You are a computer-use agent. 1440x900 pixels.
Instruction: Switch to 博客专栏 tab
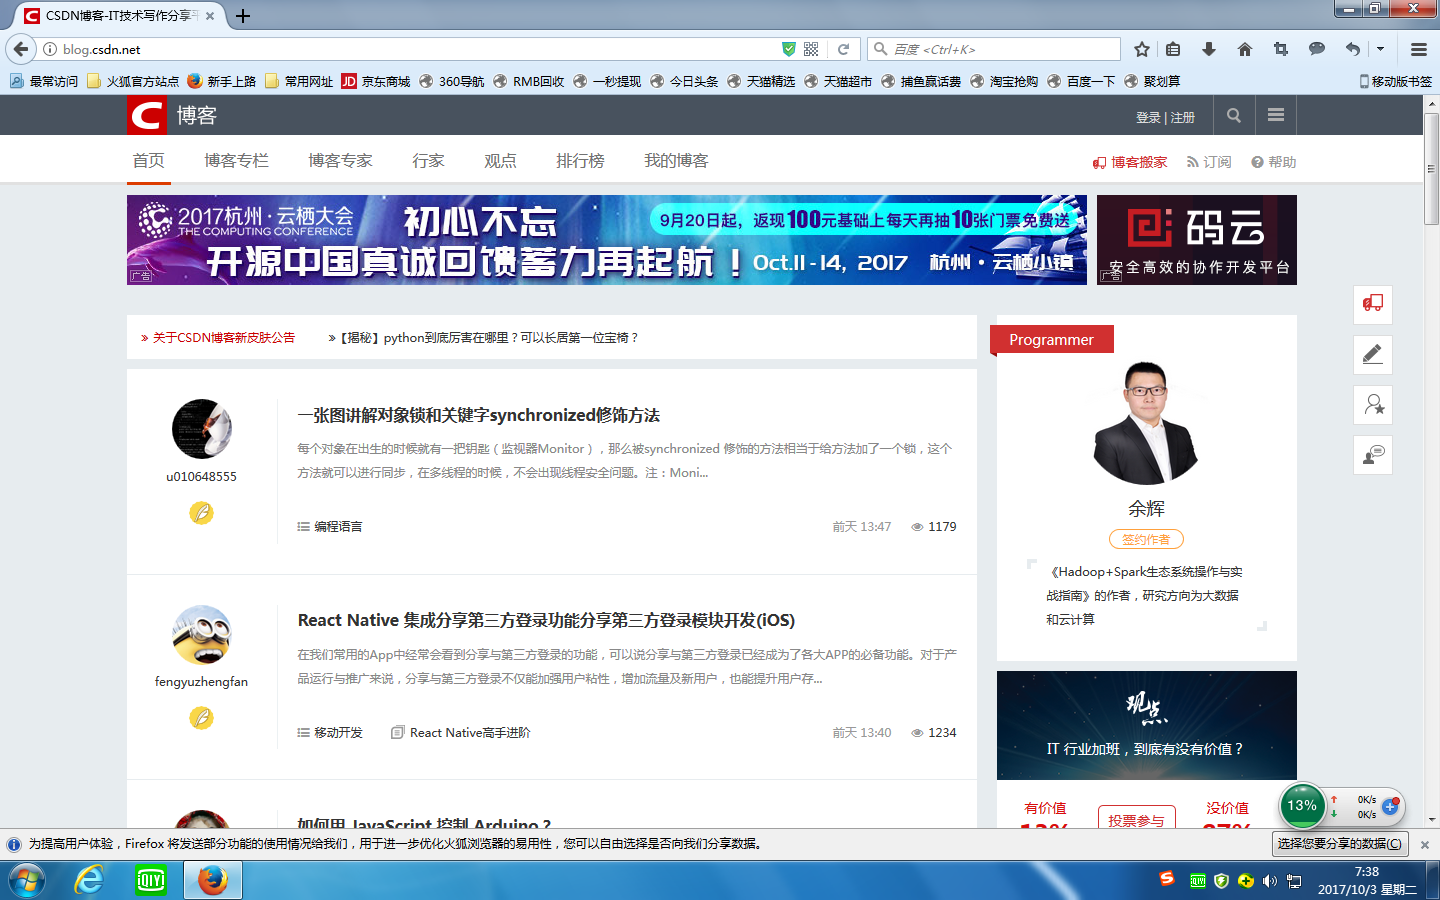[x=237, y=161]
